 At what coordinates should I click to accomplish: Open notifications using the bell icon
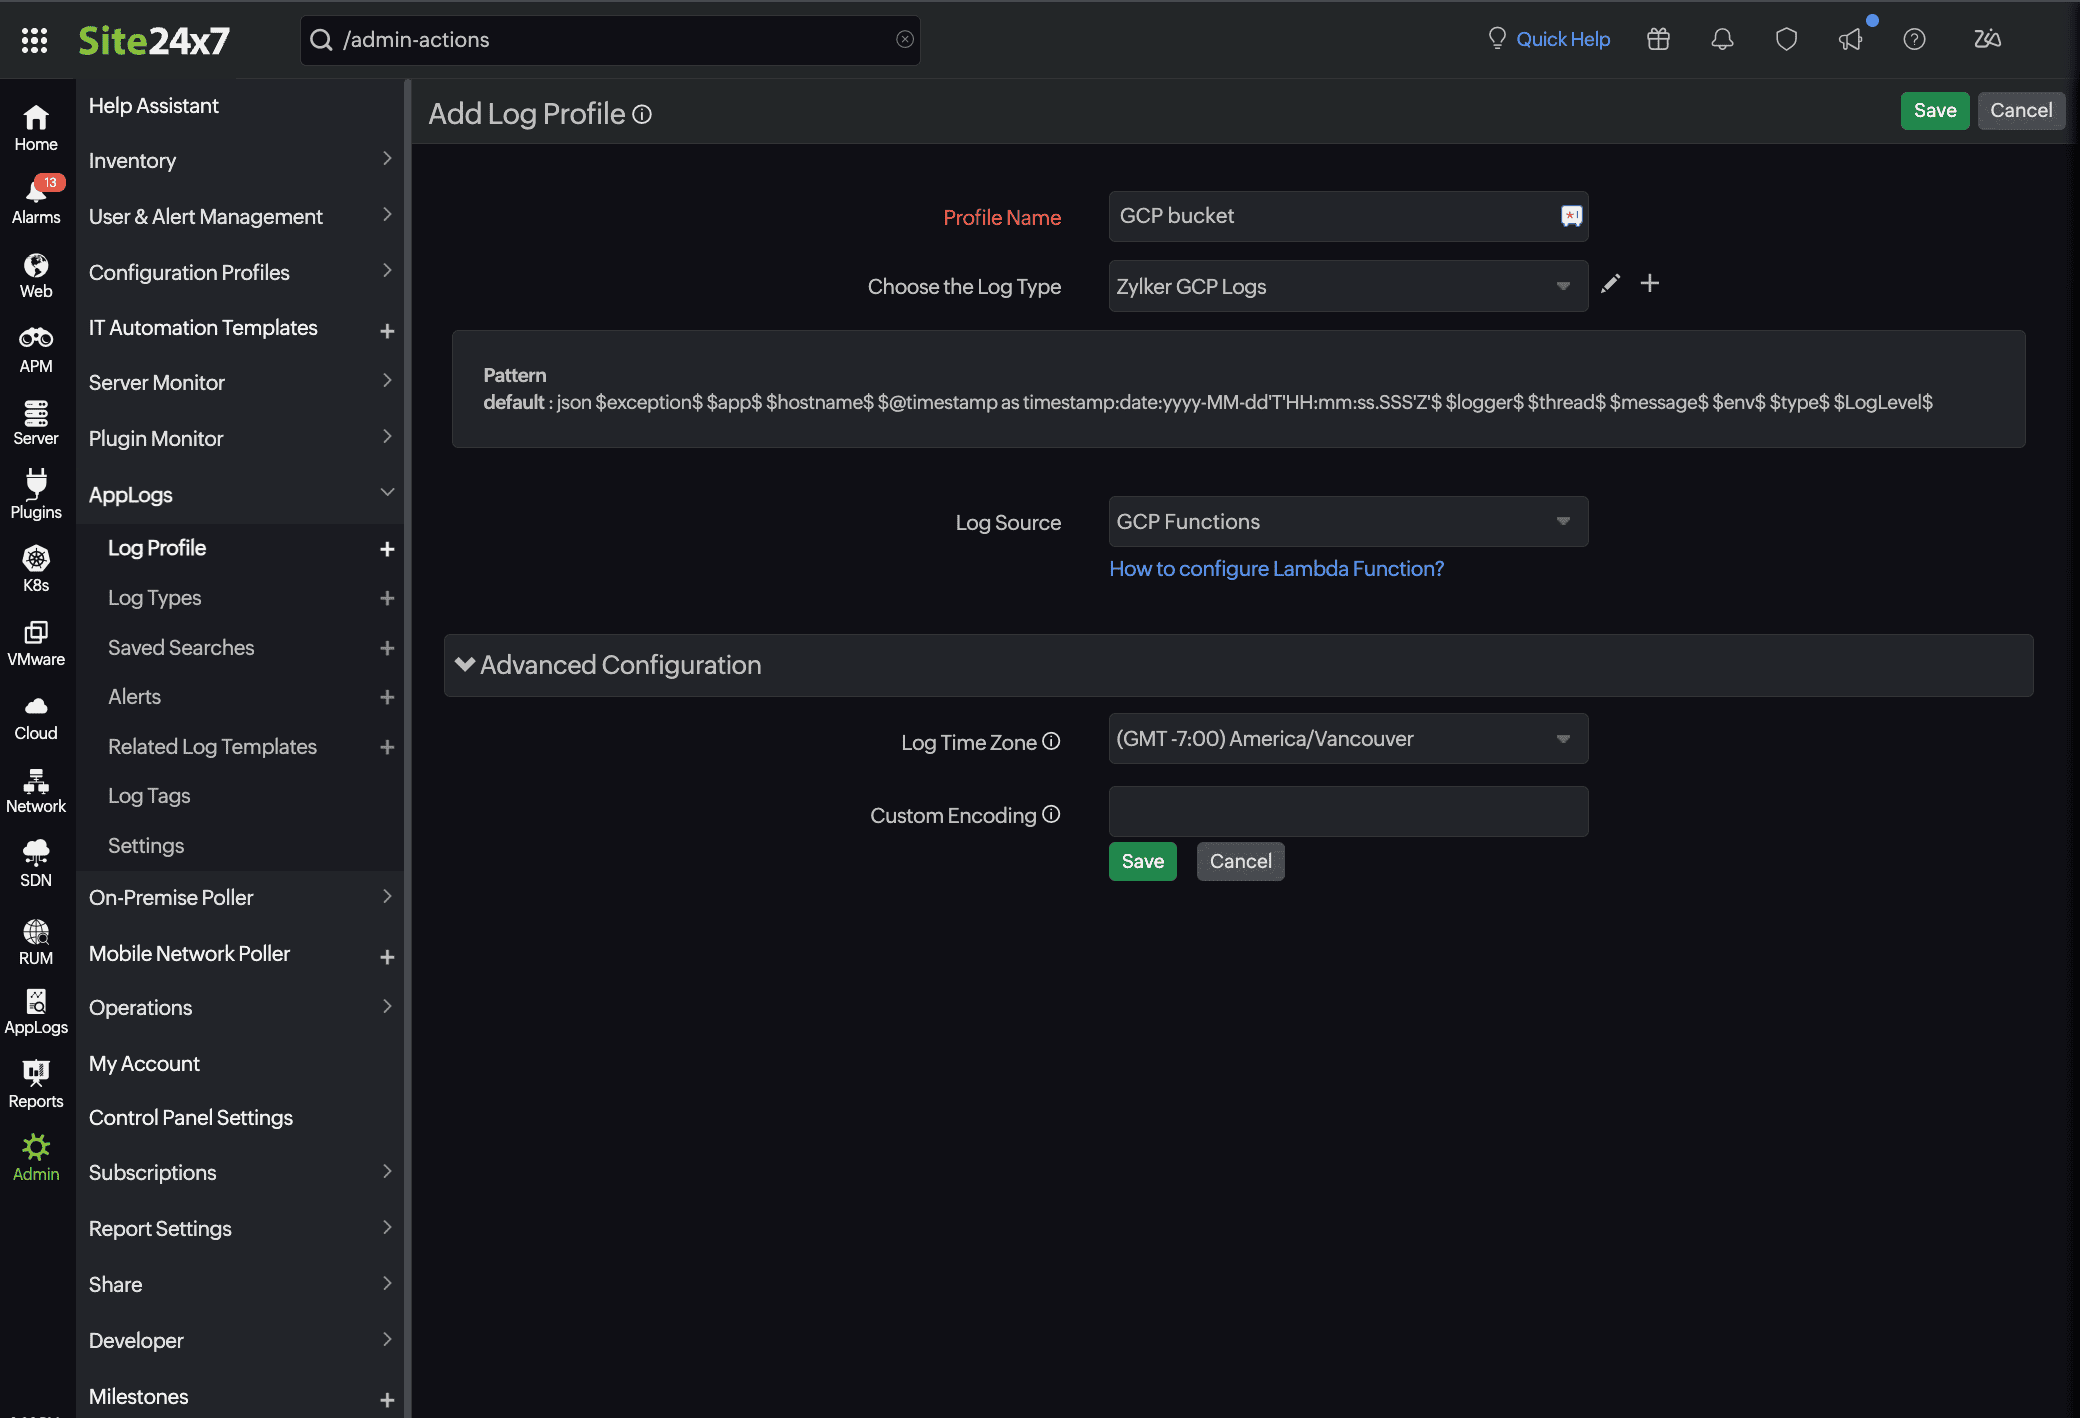pyautogui.click(x=1722, y=39)
